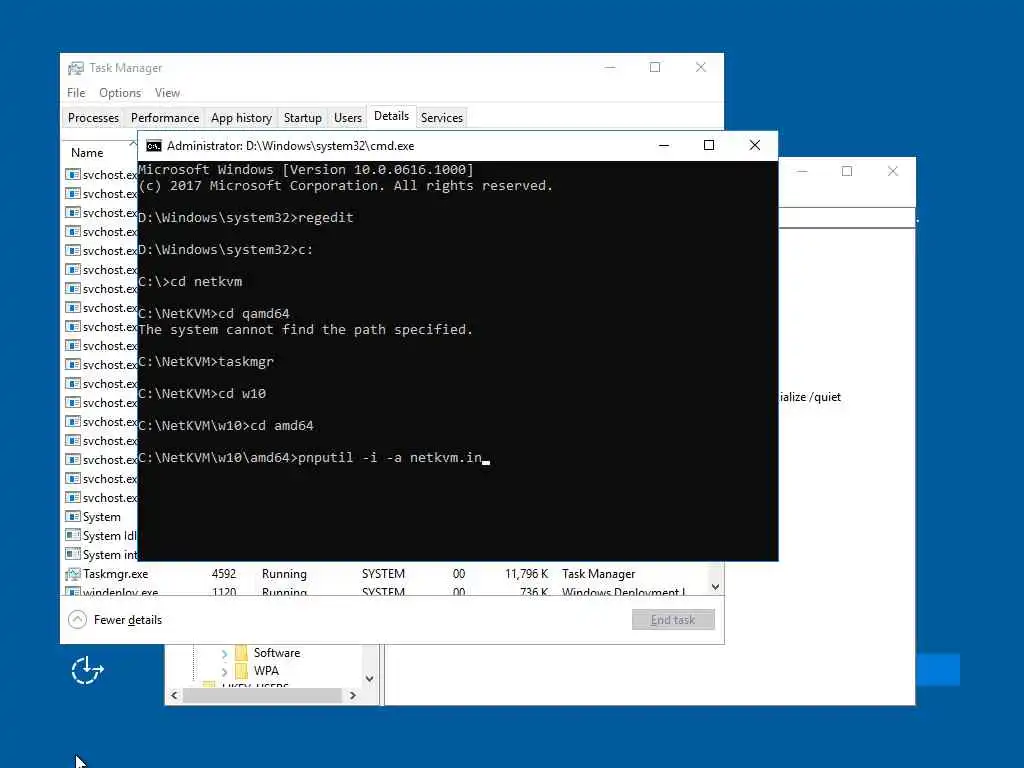
Task: Switch to the Processes tab
Action: pyautogui.click(x=93, y=118)
